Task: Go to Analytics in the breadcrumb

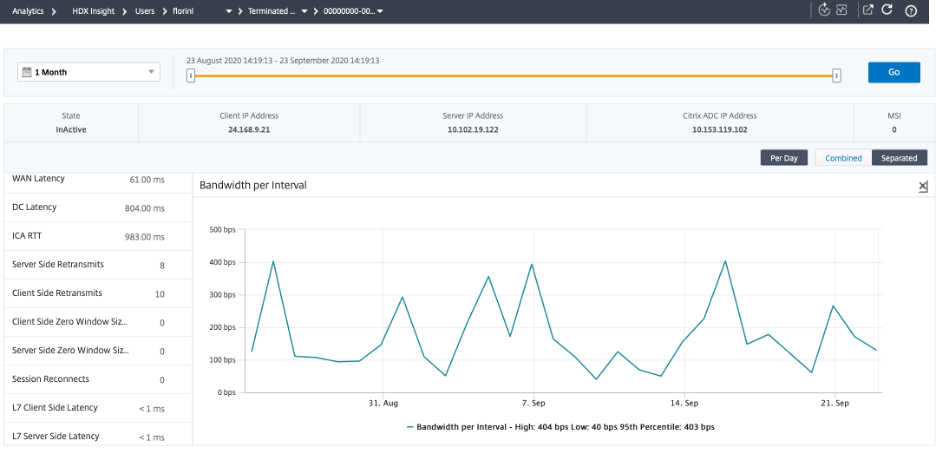Action: (28, 10)
